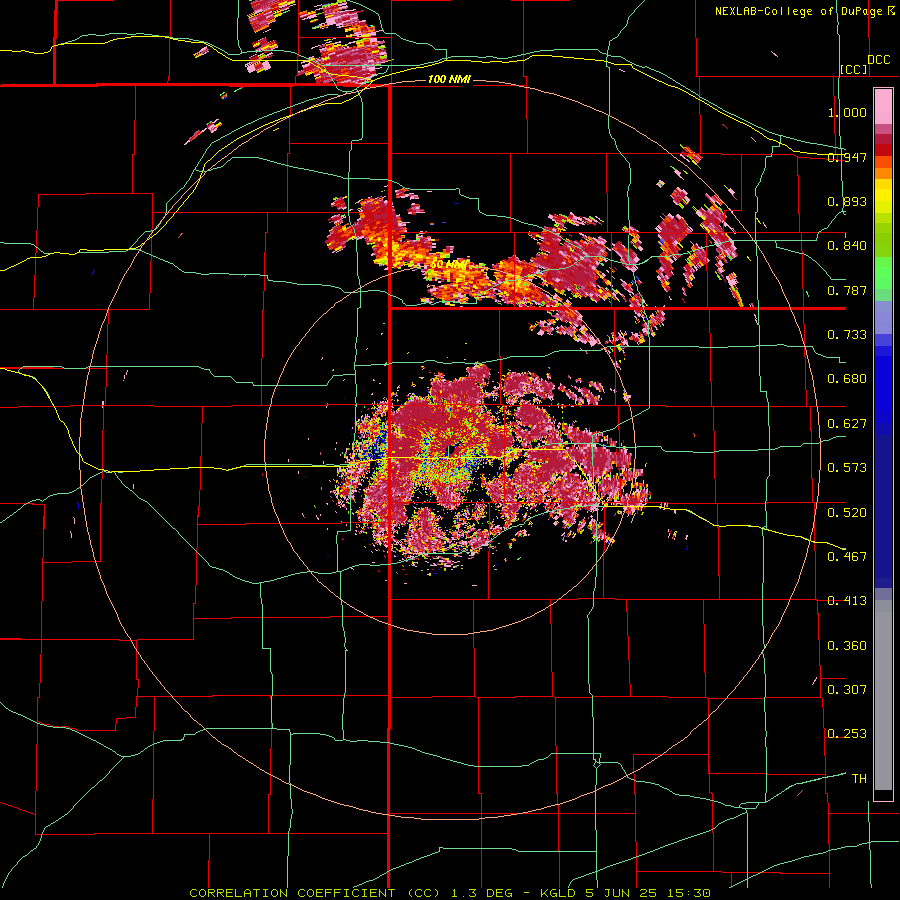
Task: Click the 0.680 color scale label
Action: point(847,379)
